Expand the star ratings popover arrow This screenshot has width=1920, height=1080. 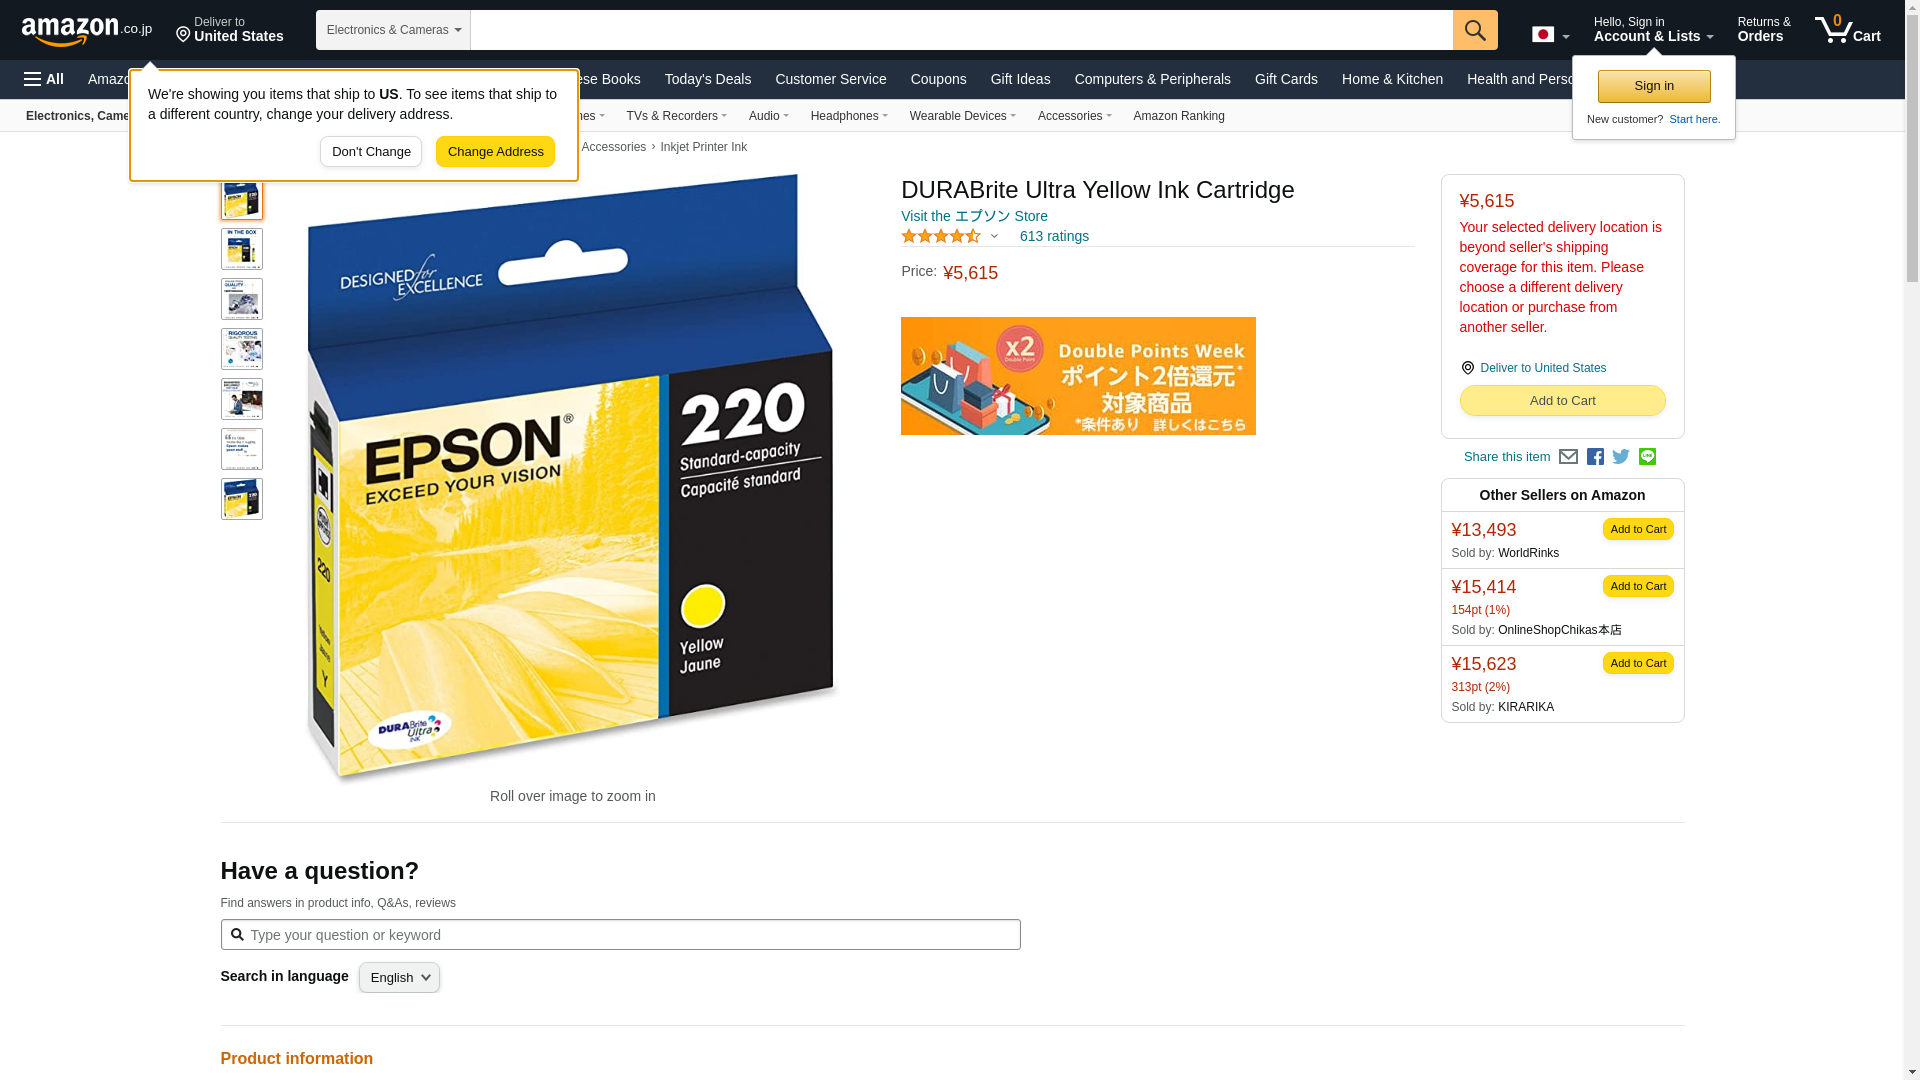(994, 237)
